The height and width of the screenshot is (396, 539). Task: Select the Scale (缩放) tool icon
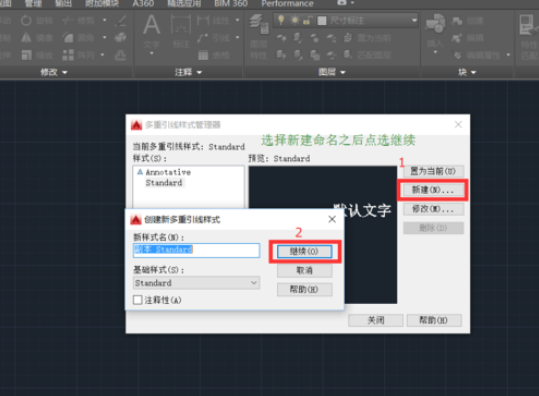point(26,55)
